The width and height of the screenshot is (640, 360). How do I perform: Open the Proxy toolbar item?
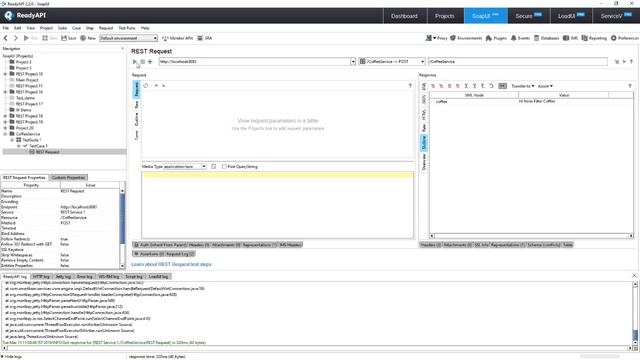click(436, 38)
